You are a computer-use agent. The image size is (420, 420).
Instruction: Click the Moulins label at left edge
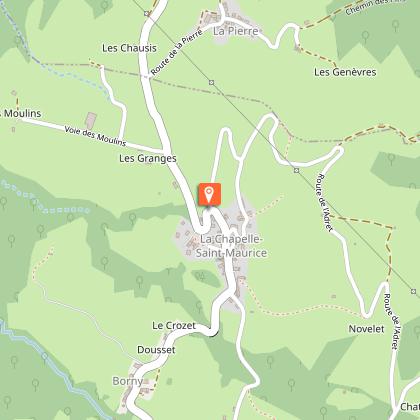tap(21, 114)
